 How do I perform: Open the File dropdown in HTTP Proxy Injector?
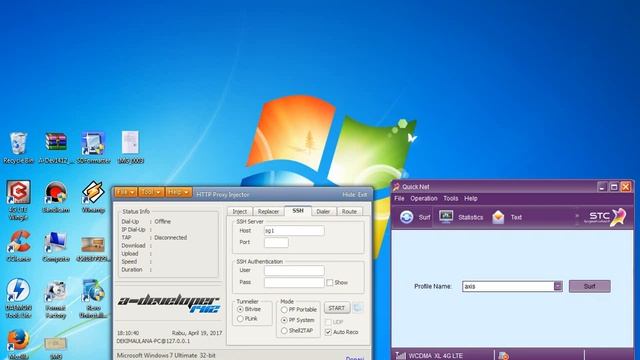tap(126, 192)
